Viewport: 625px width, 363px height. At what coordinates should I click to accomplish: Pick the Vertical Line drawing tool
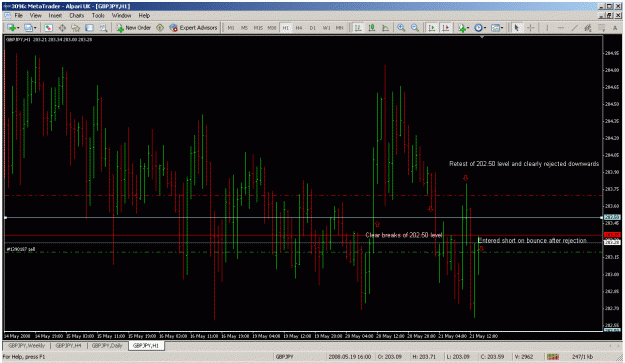pos(547,27)
